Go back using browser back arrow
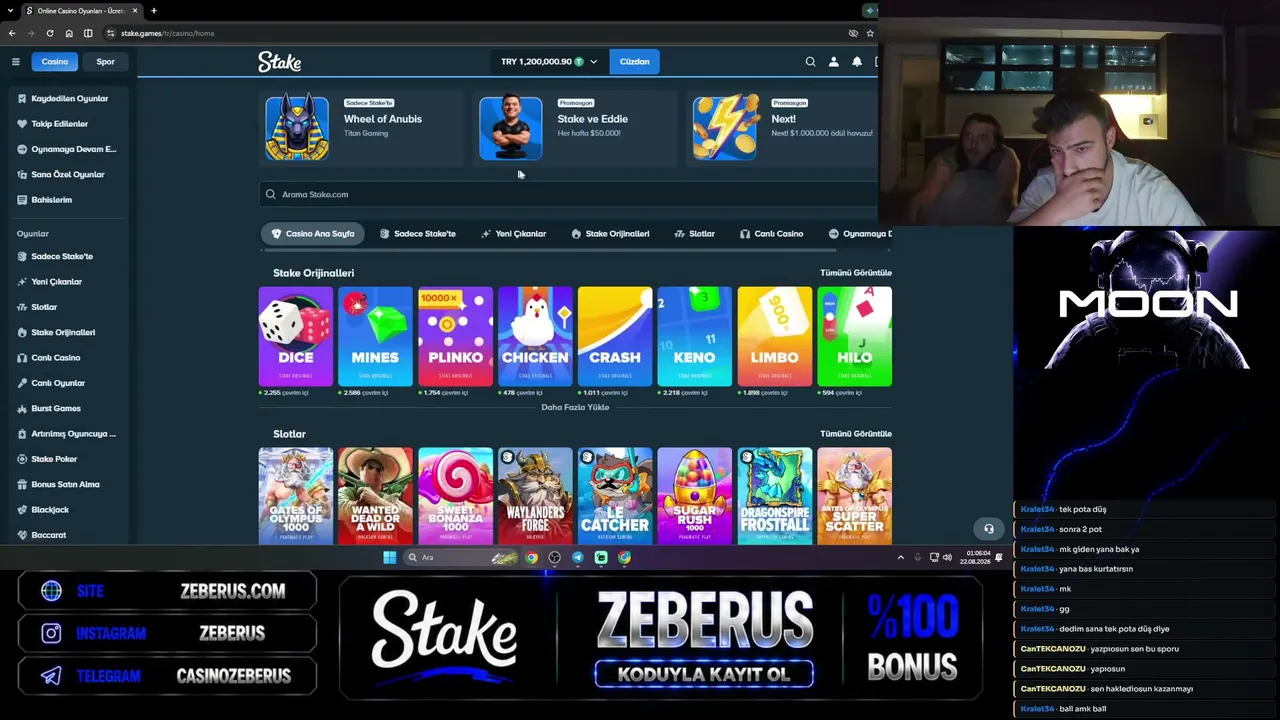Screen dimensions: 1280x720 point(12,33)
